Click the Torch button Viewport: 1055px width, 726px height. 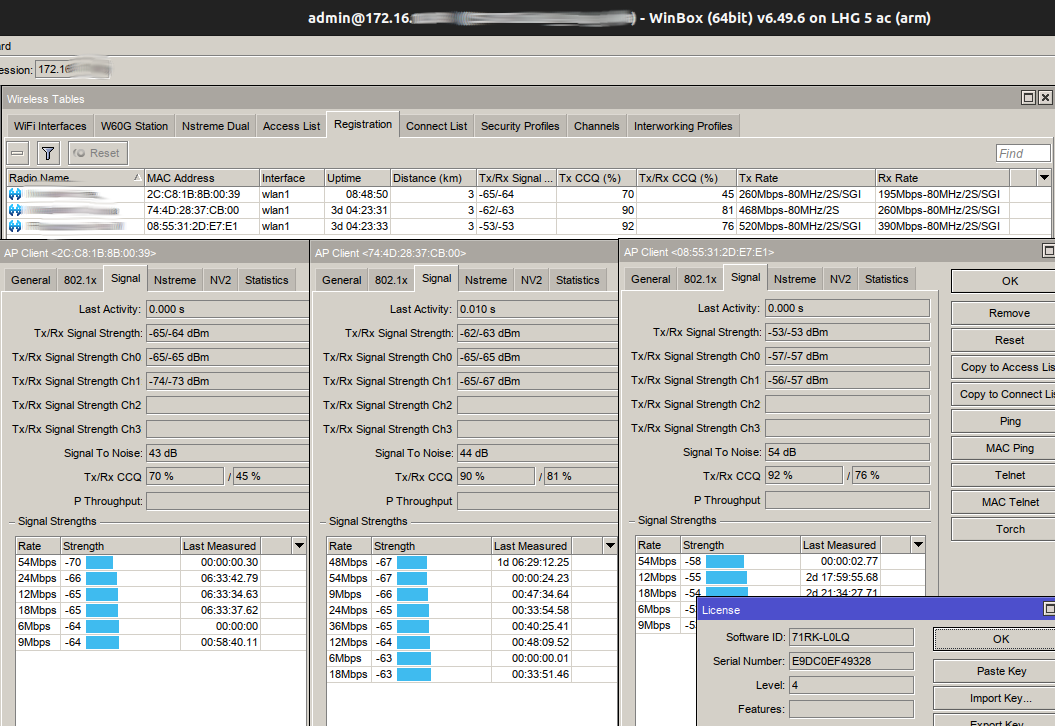click(x=1010, y=529)
